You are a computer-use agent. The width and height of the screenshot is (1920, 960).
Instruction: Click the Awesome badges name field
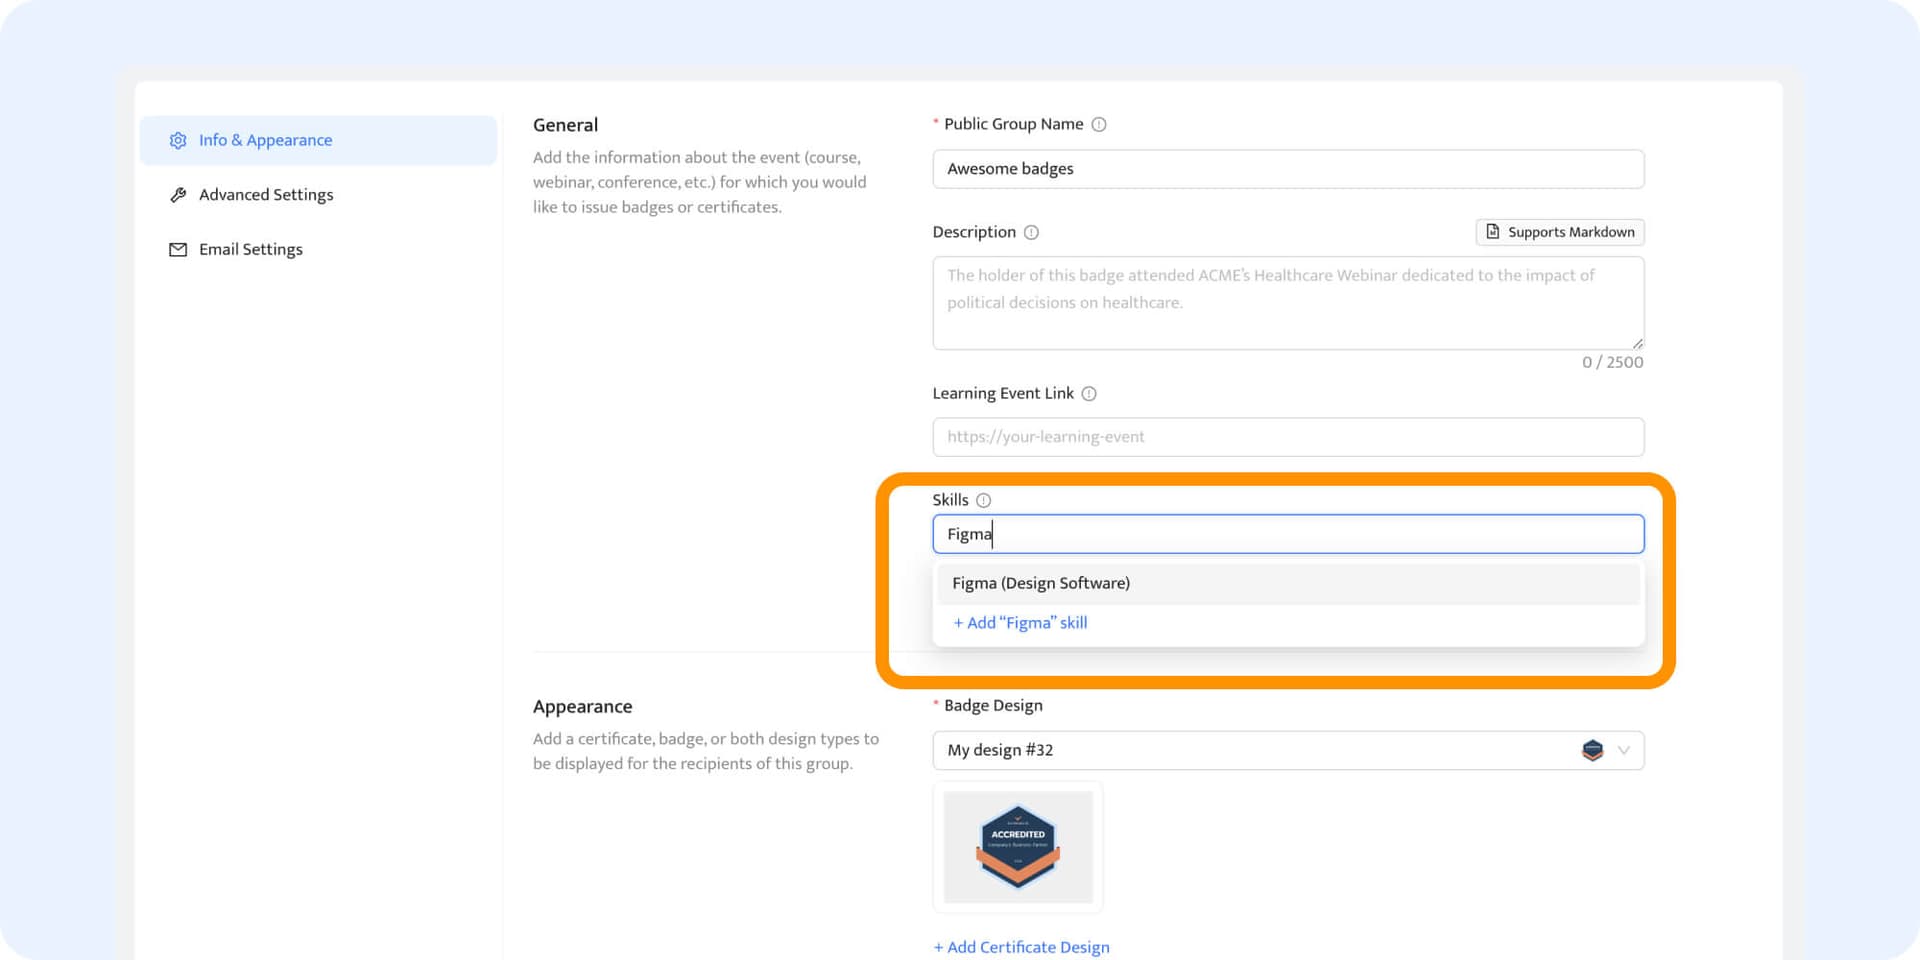pyautogui.click(x=1288, y=168)
